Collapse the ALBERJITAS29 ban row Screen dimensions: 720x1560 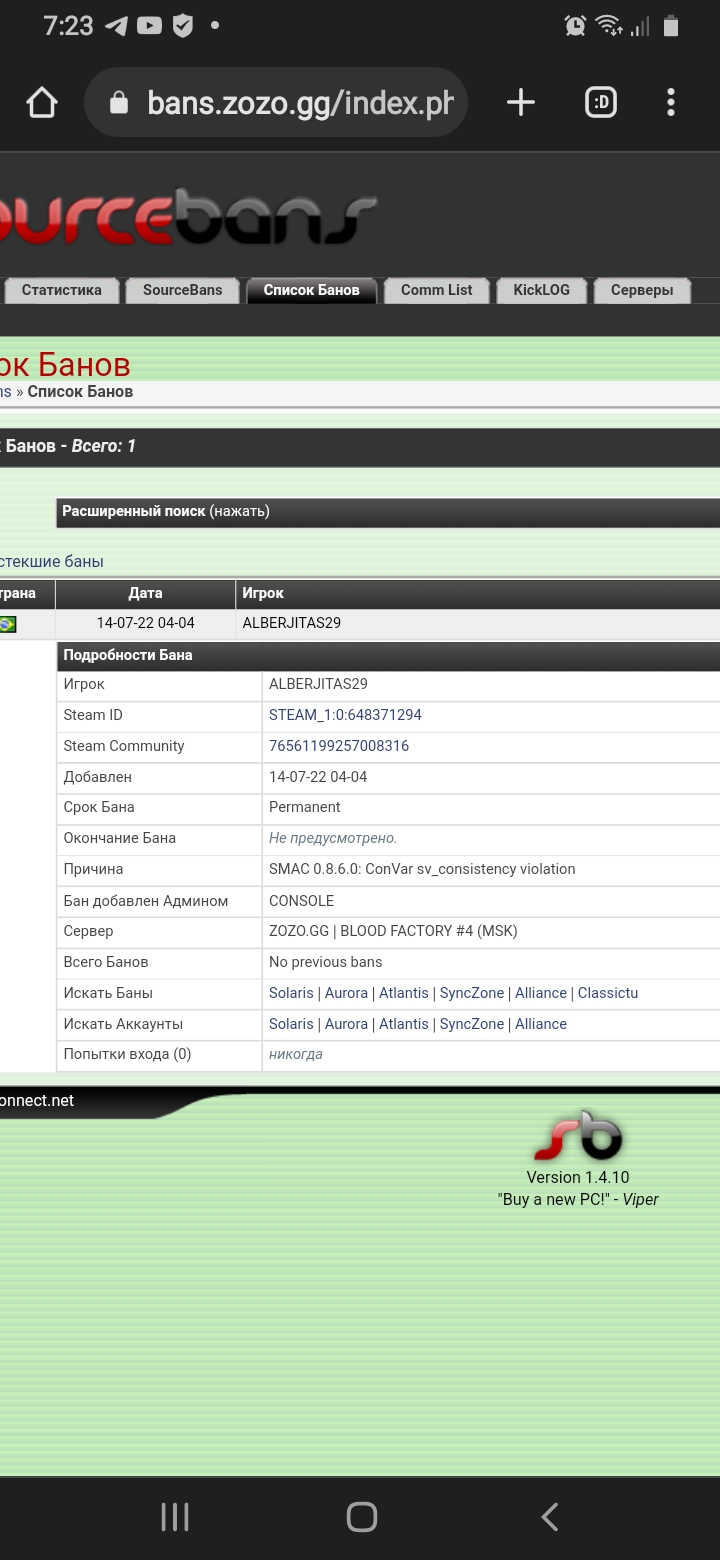pos(292,623)
